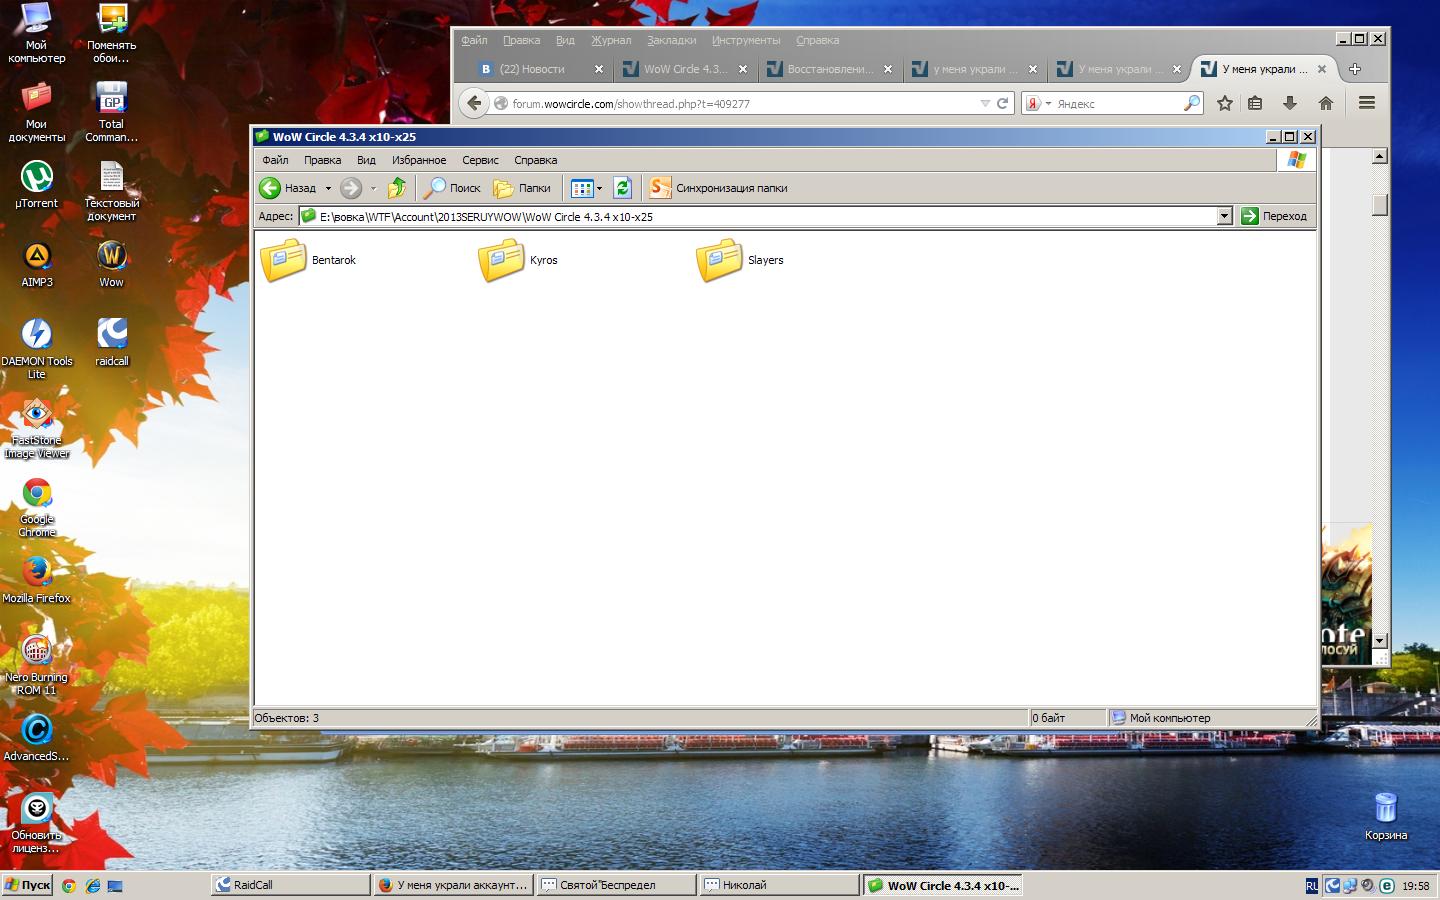The height and width of the screenshot is (900, 1440).
Task: Click Синхронизация папки toolbar button
Action: tap(718, 188)
